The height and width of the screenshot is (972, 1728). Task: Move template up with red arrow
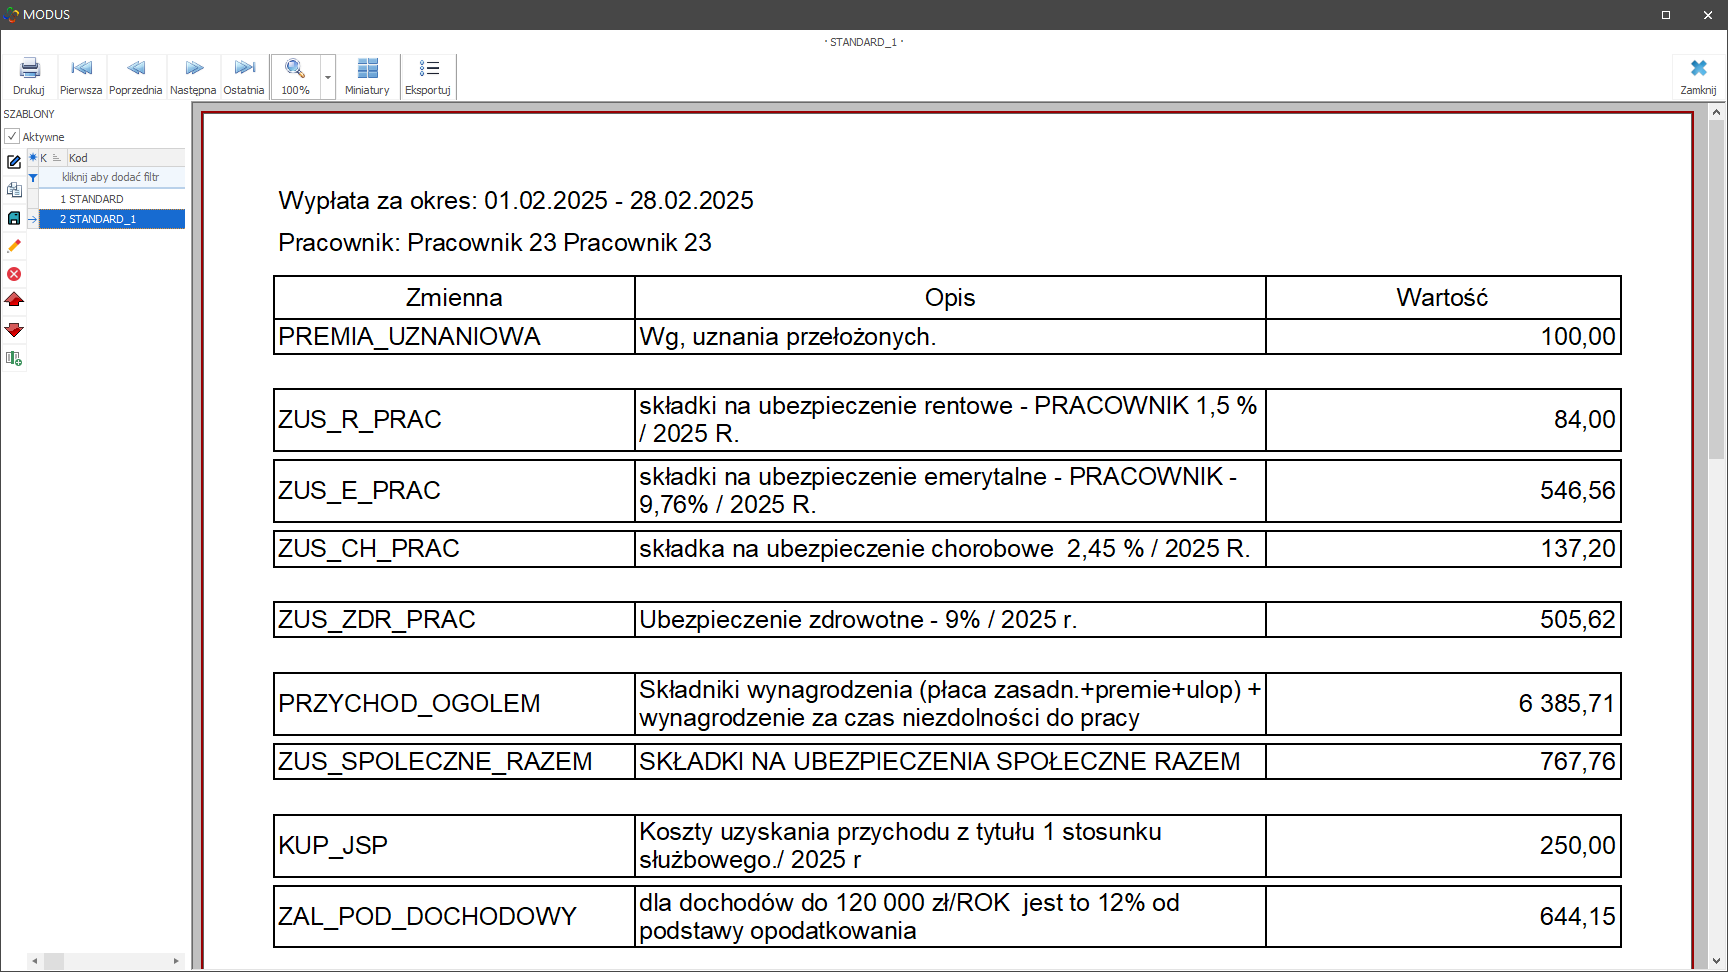coord(14,300)
